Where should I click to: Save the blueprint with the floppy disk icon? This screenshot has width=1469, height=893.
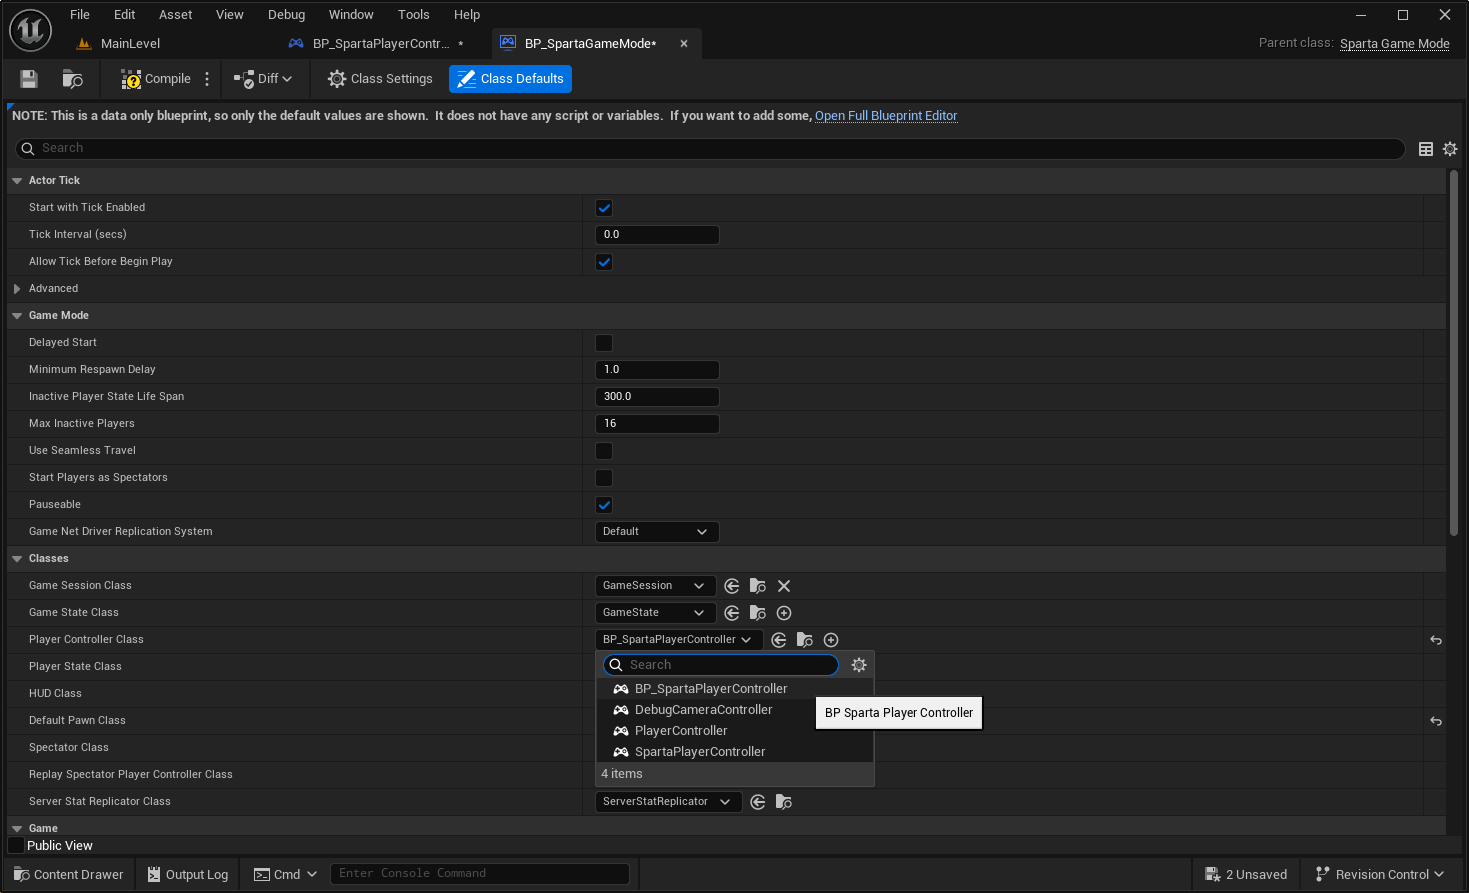pyautogui.click(x=29, y=79)
